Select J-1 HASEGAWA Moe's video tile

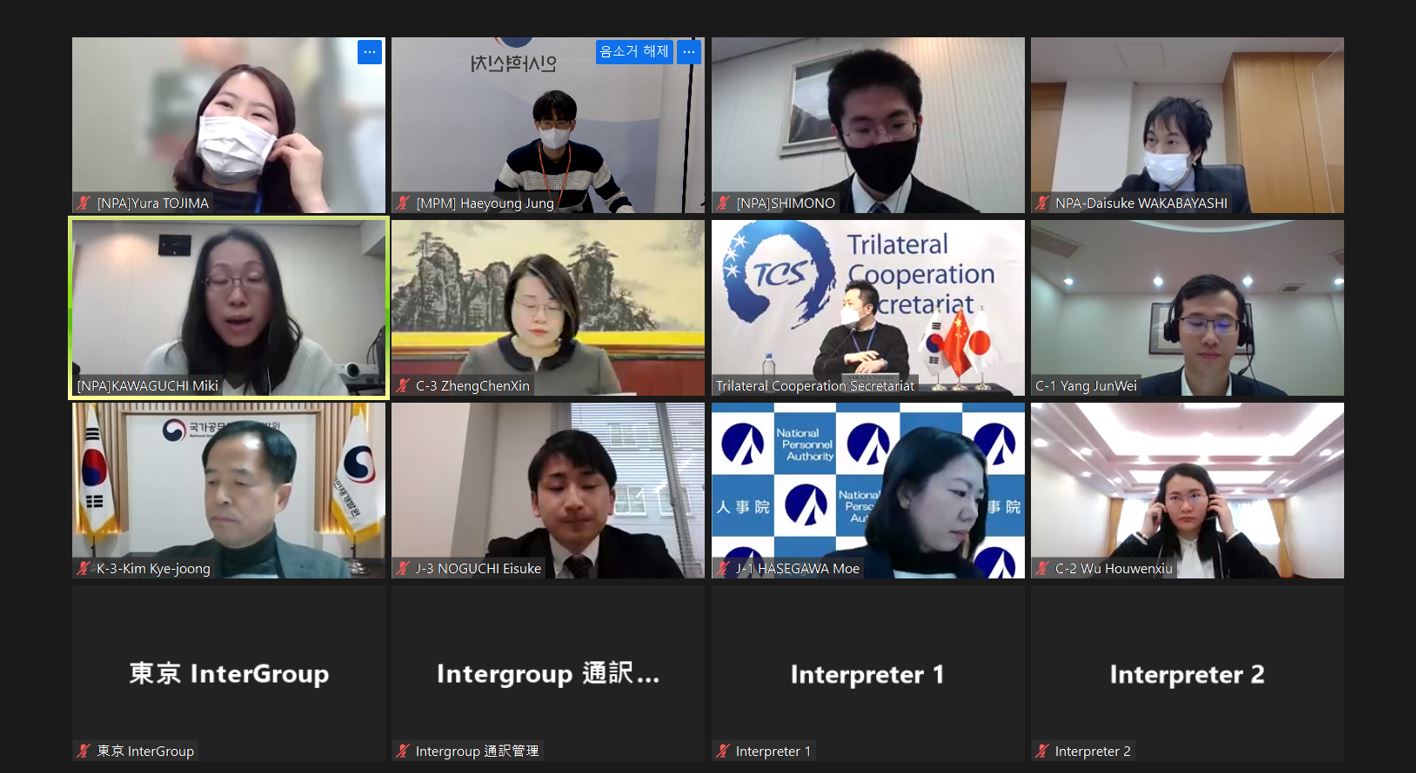click(868, 491)
